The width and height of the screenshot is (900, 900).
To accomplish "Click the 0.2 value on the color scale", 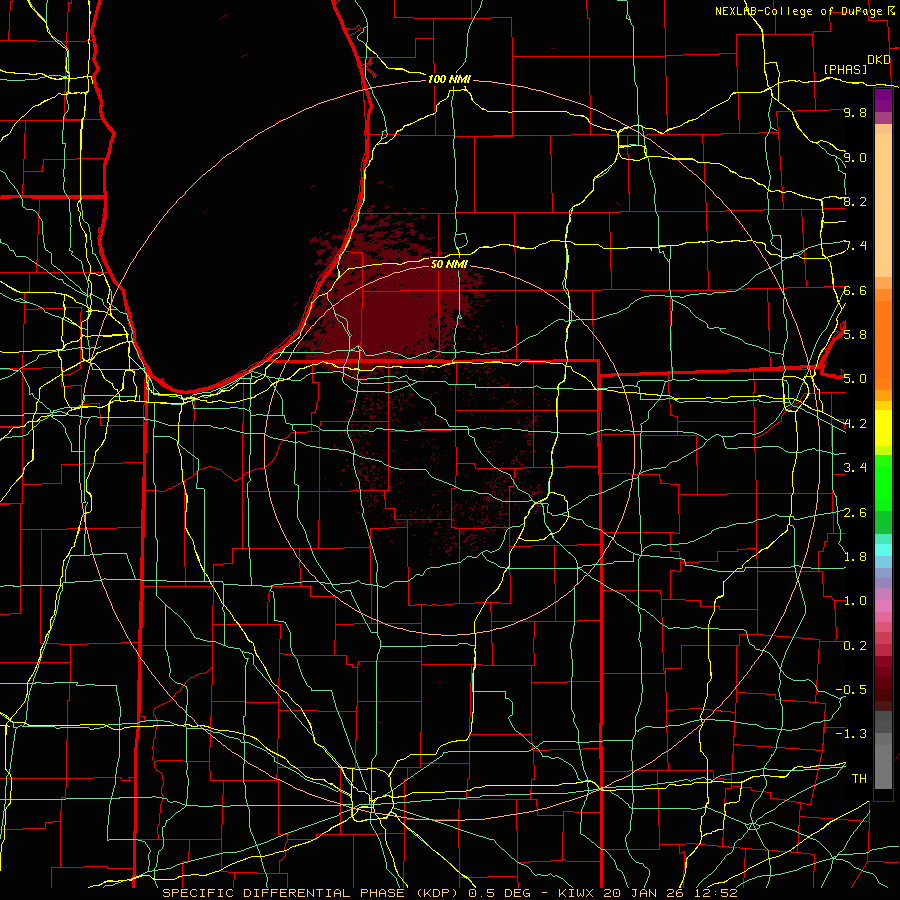I will [x=855, y=645].
